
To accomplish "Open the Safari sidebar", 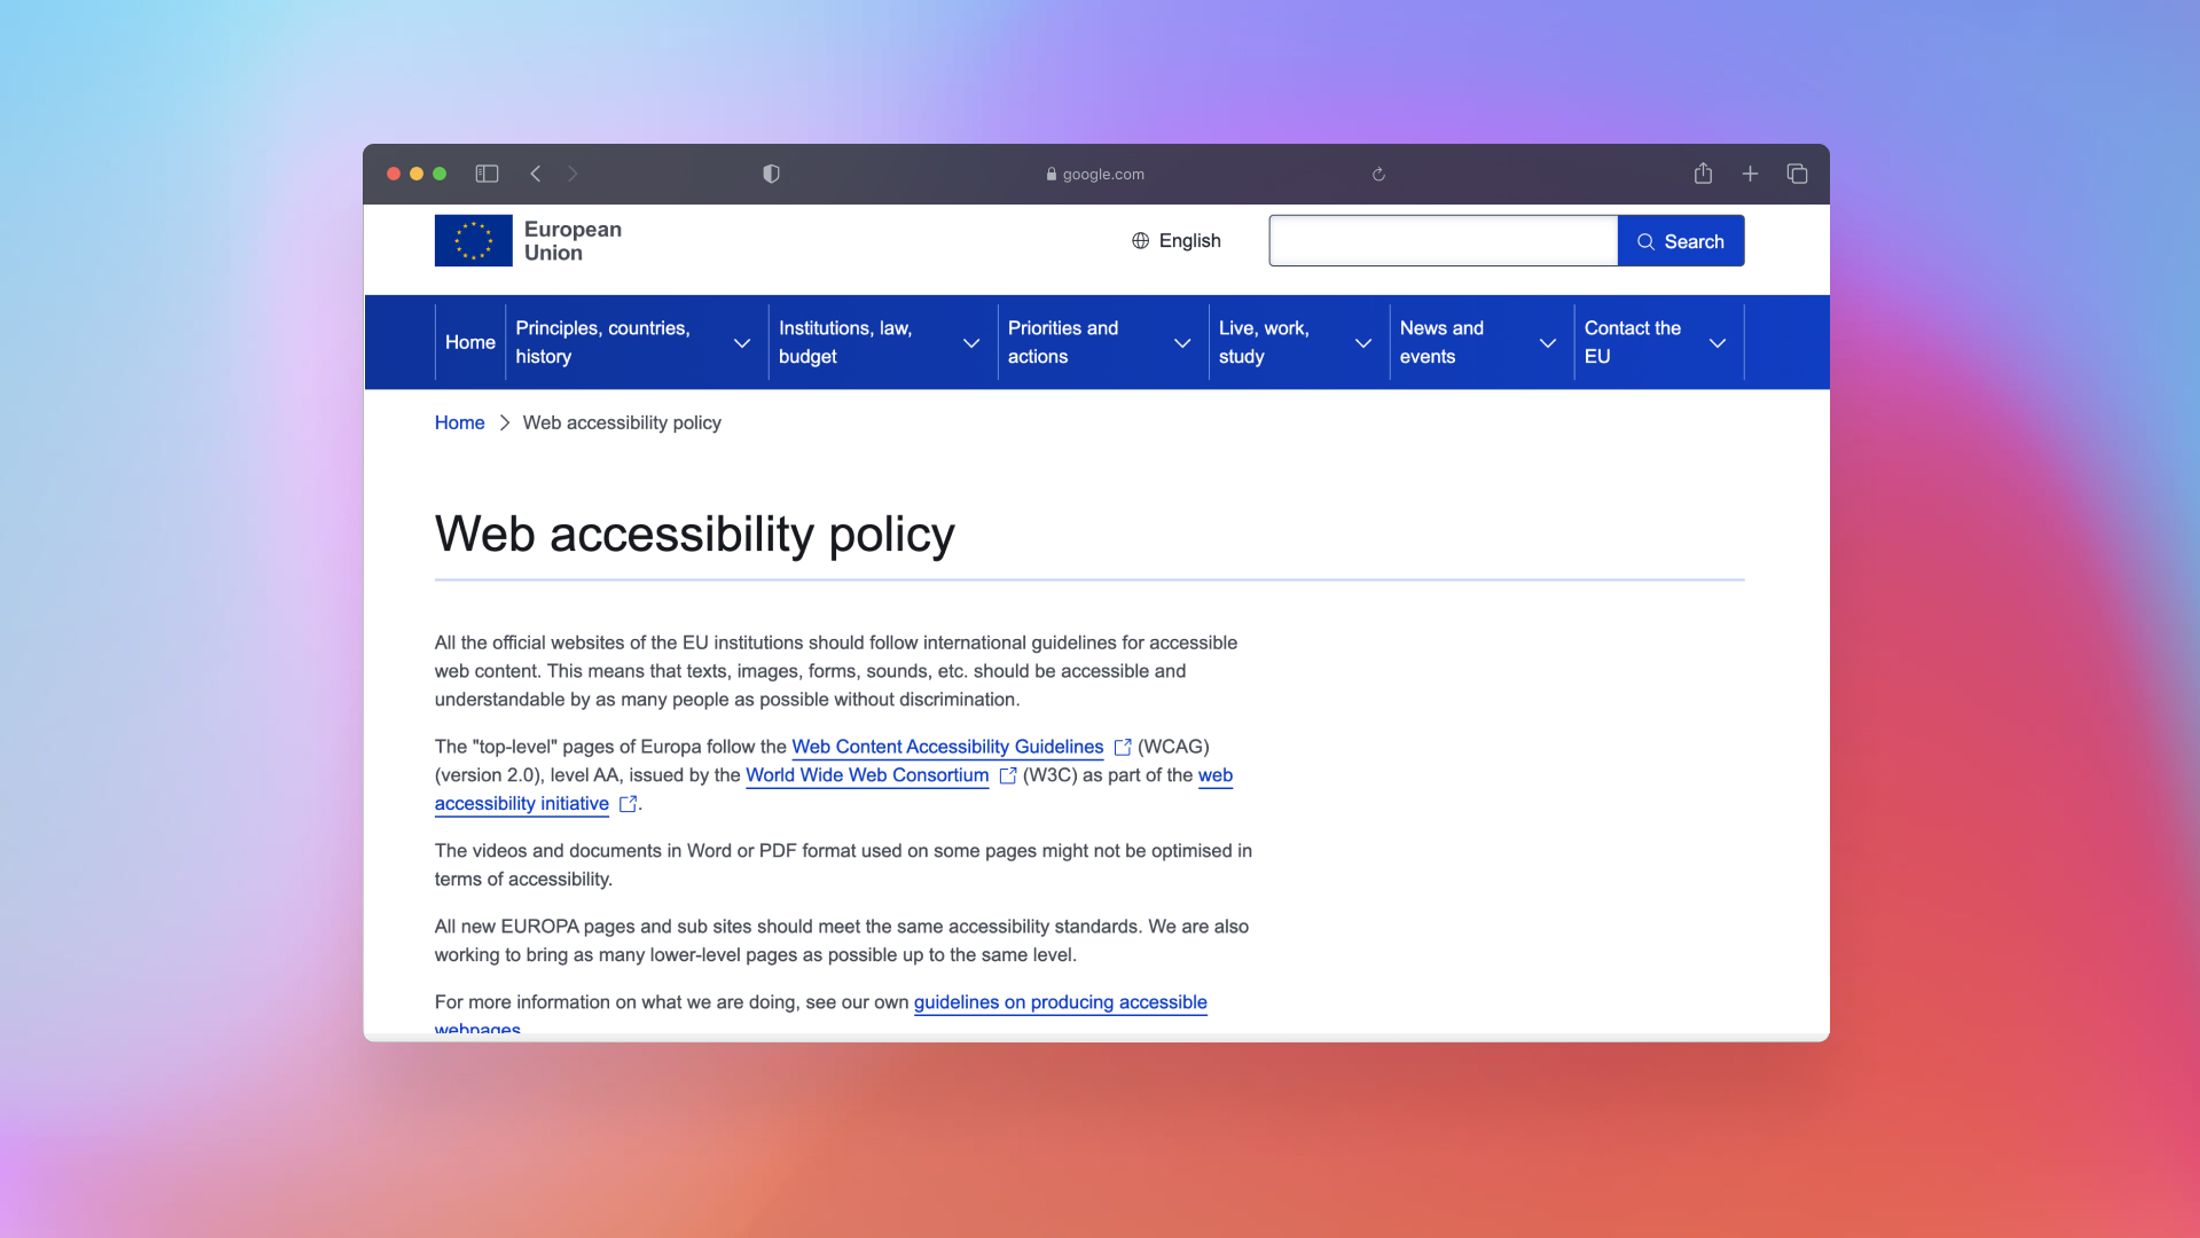I will 487,173.
